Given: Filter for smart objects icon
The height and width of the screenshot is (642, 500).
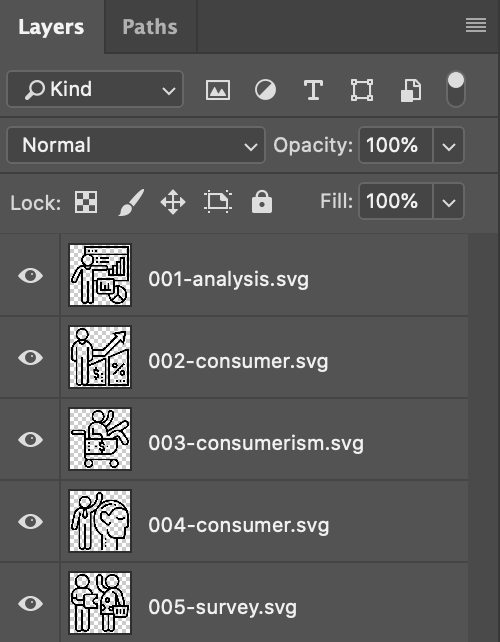Looking at the screenshot, I should pos(411,90).
